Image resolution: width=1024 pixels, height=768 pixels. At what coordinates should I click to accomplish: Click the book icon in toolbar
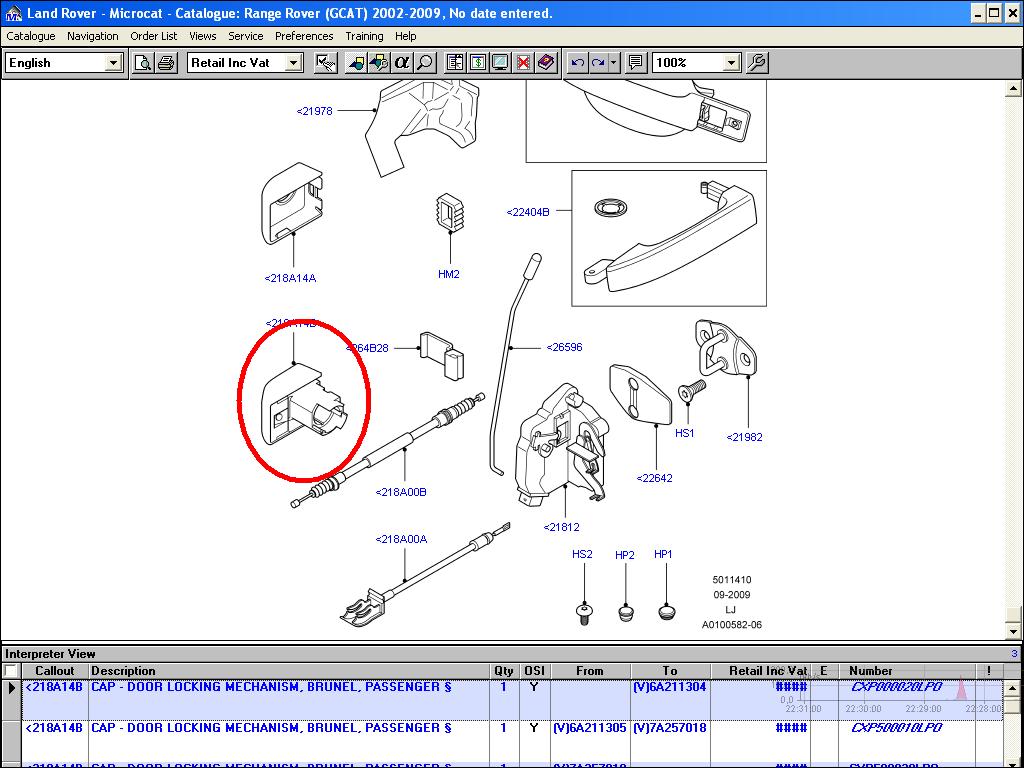(546, 63)
